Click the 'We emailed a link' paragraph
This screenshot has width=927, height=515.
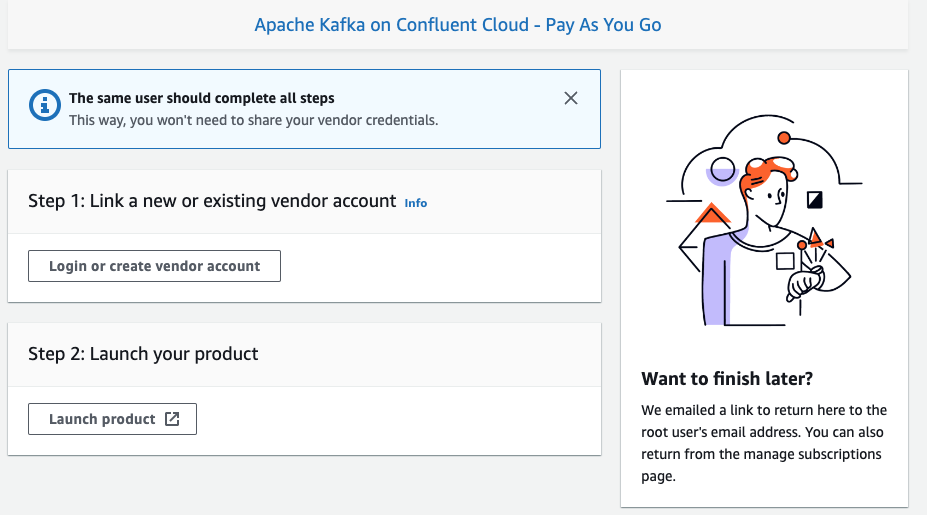[764, 443]
